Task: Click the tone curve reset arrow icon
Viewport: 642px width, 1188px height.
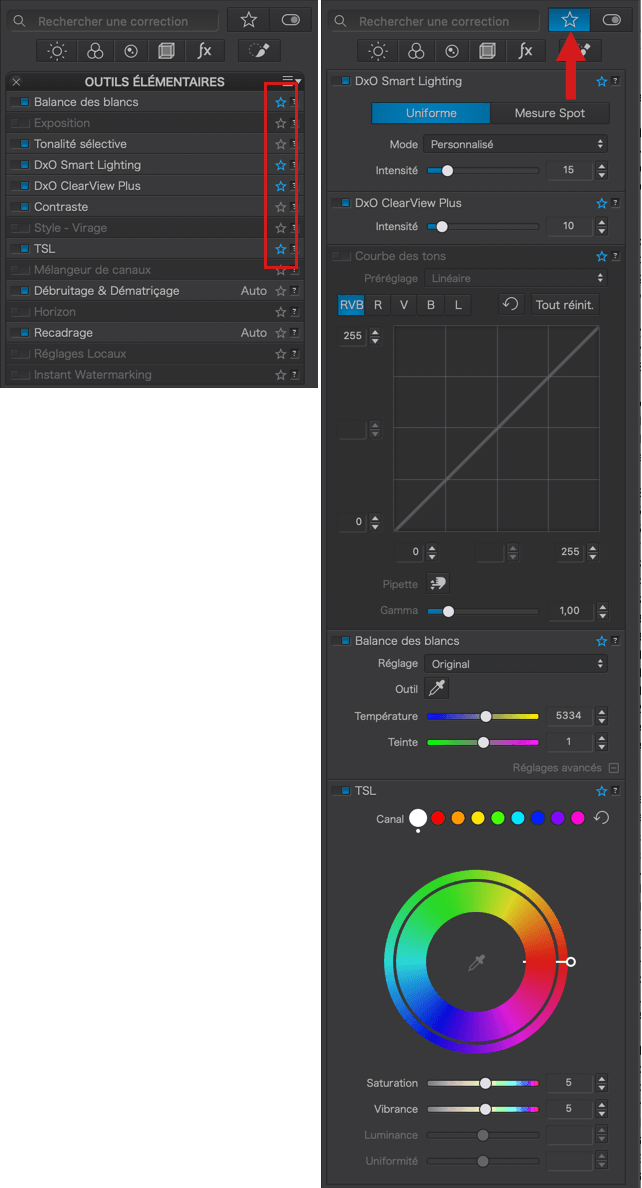Action: click(510, 305)
